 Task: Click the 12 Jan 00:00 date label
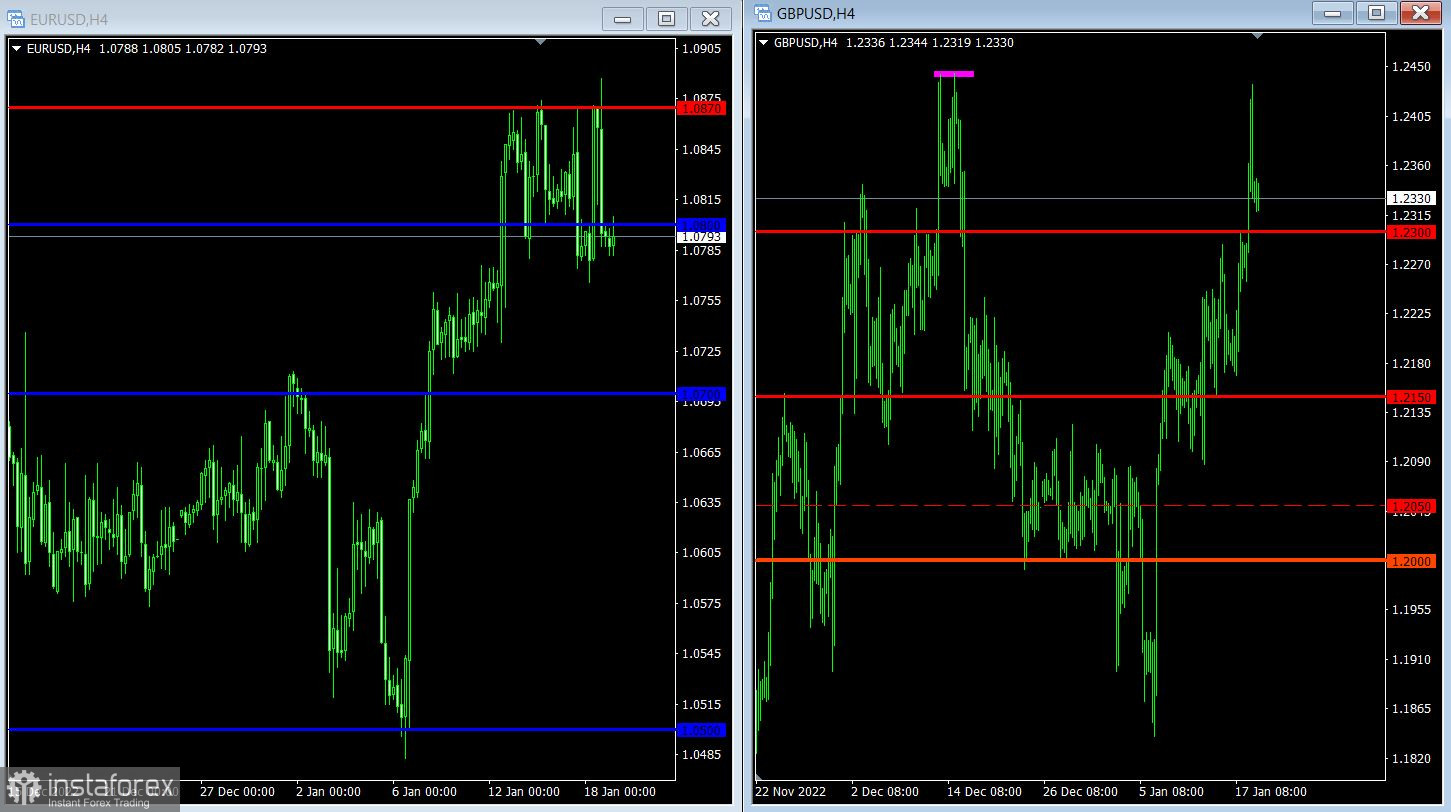point(523,792)
